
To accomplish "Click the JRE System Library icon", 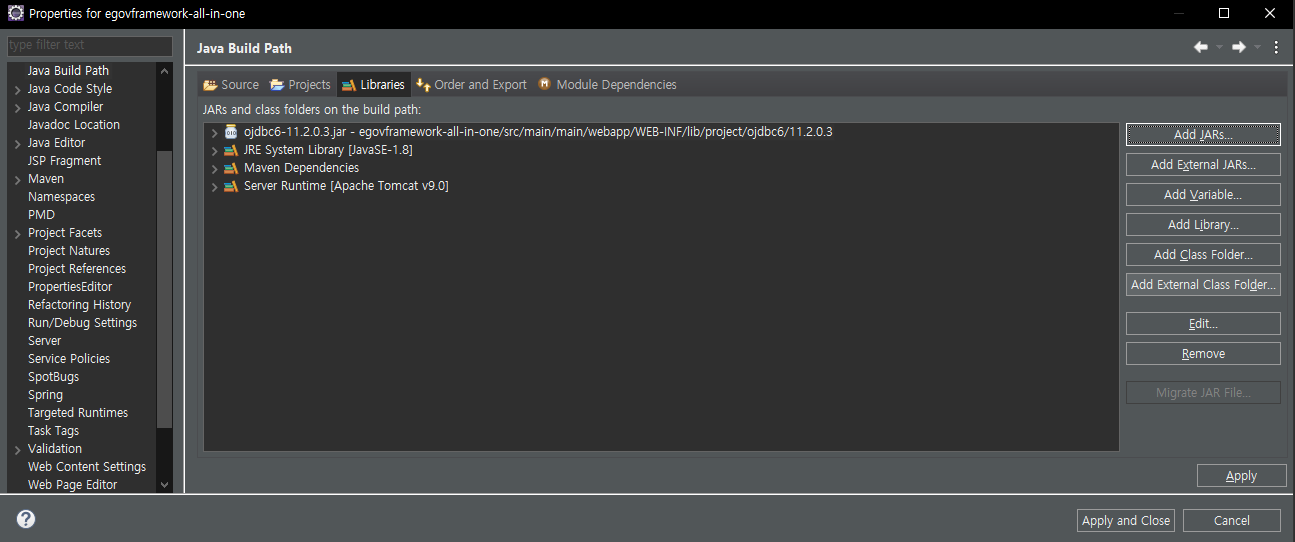I will click(232, 149).
